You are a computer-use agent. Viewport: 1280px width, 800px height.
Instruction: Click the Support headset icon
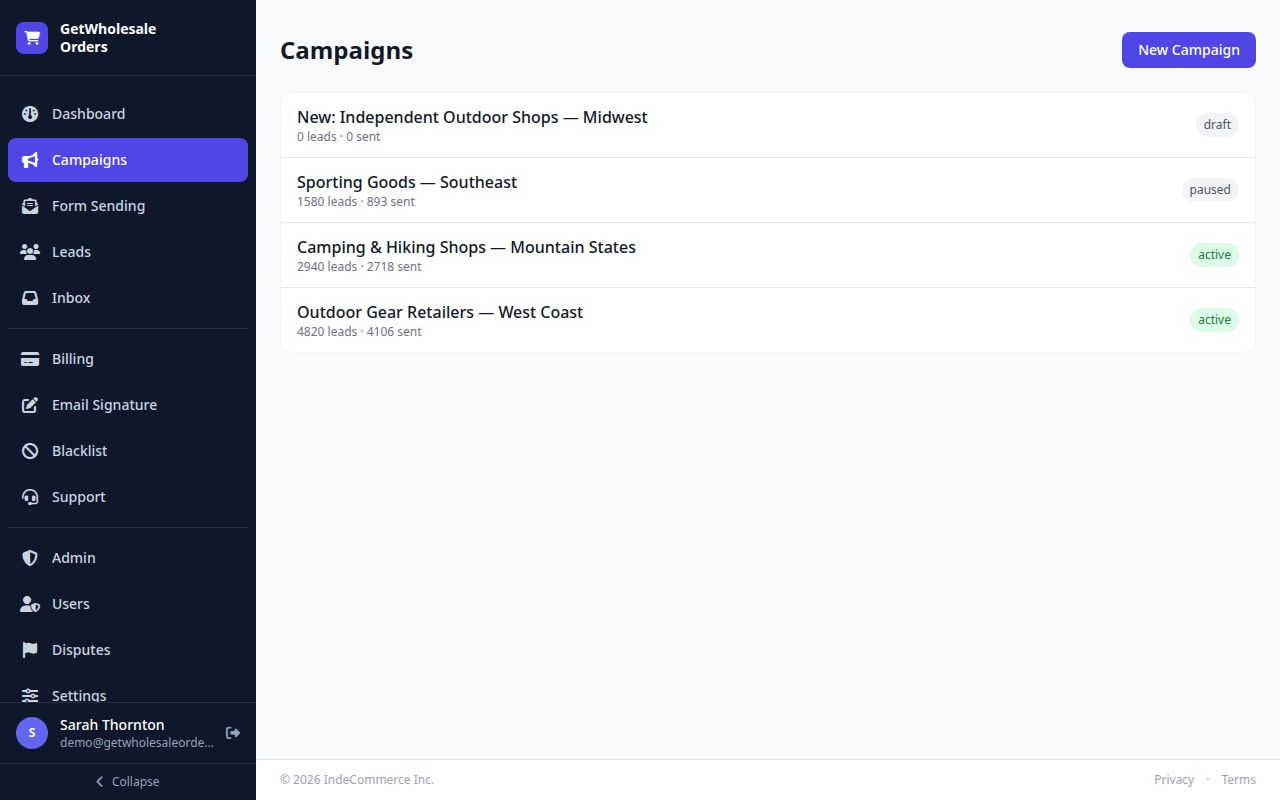click(x=30, y=497)
